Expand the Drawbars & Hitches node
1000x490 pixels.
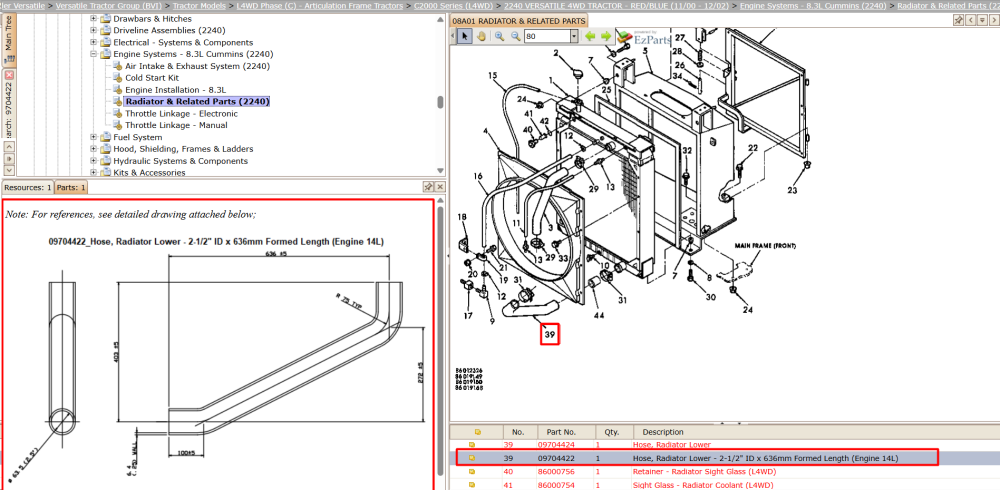pyautogui.click(x=94, y=19)
